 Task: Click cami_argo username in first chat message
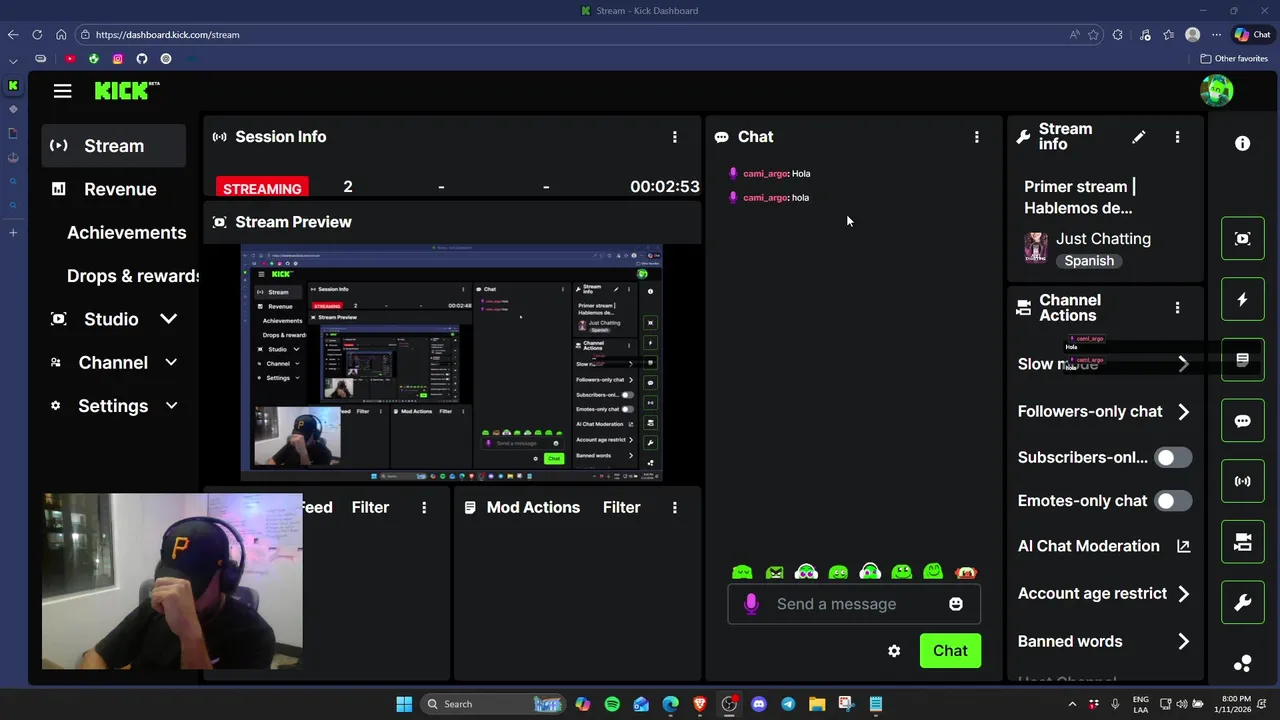coord(766,174)
